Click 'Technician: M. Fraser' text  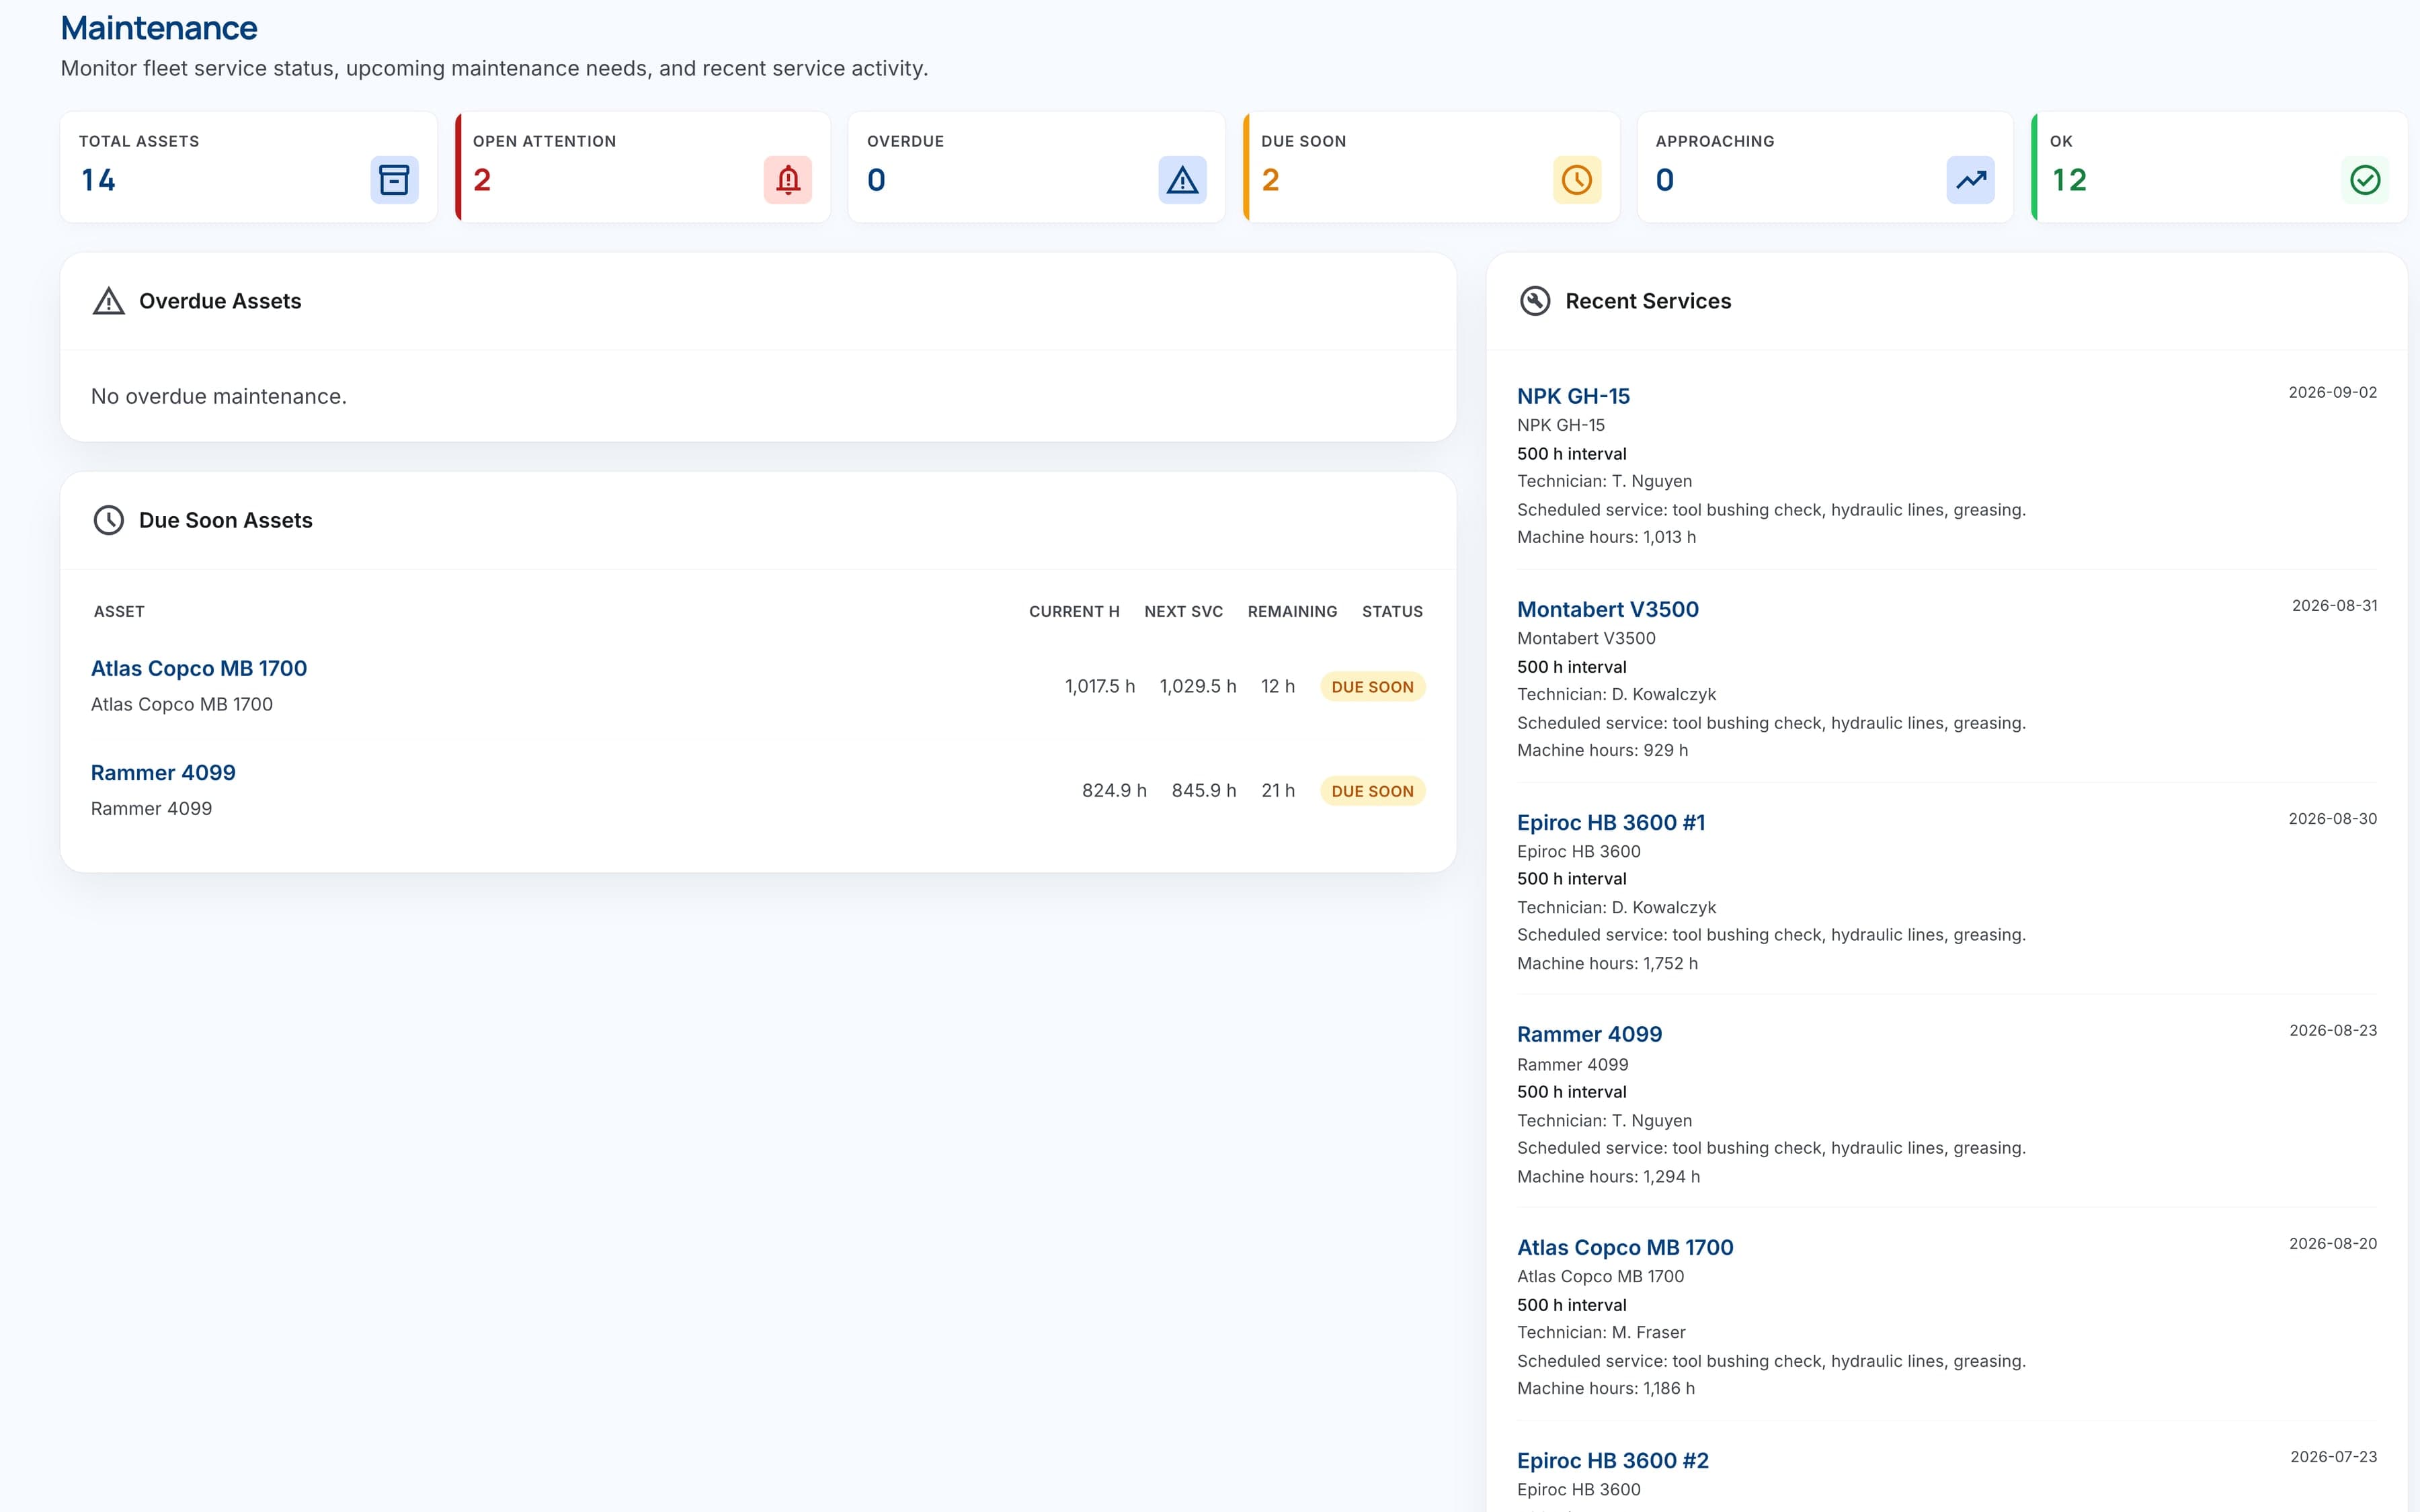pos(1601,1332)
